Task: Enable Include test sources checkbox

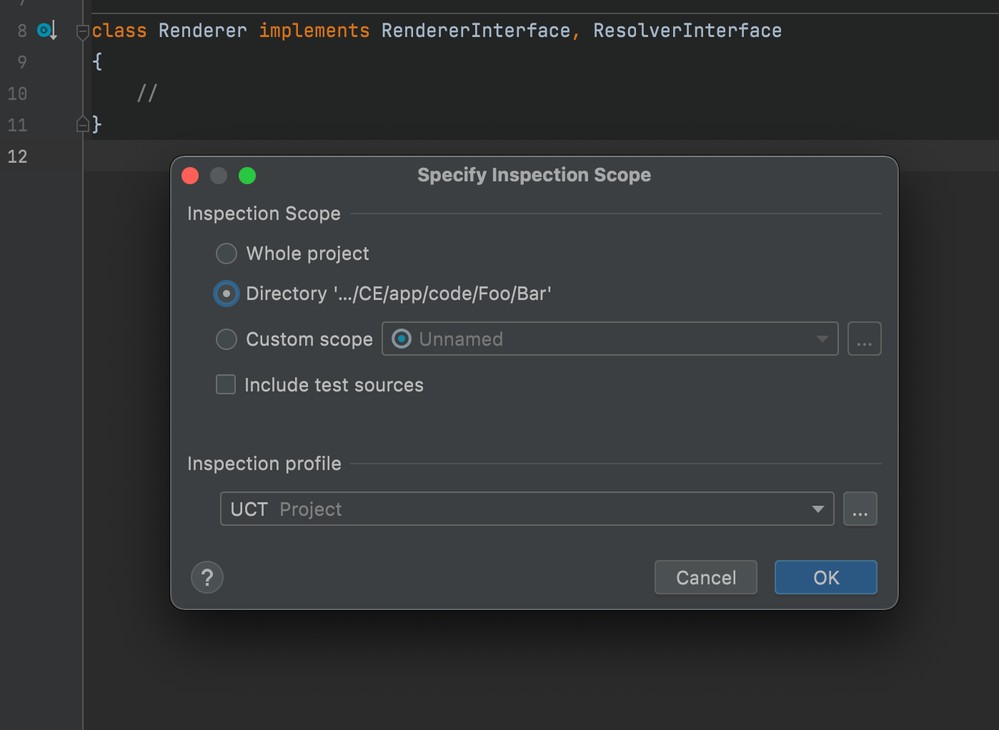Action: tap(227, 385)
